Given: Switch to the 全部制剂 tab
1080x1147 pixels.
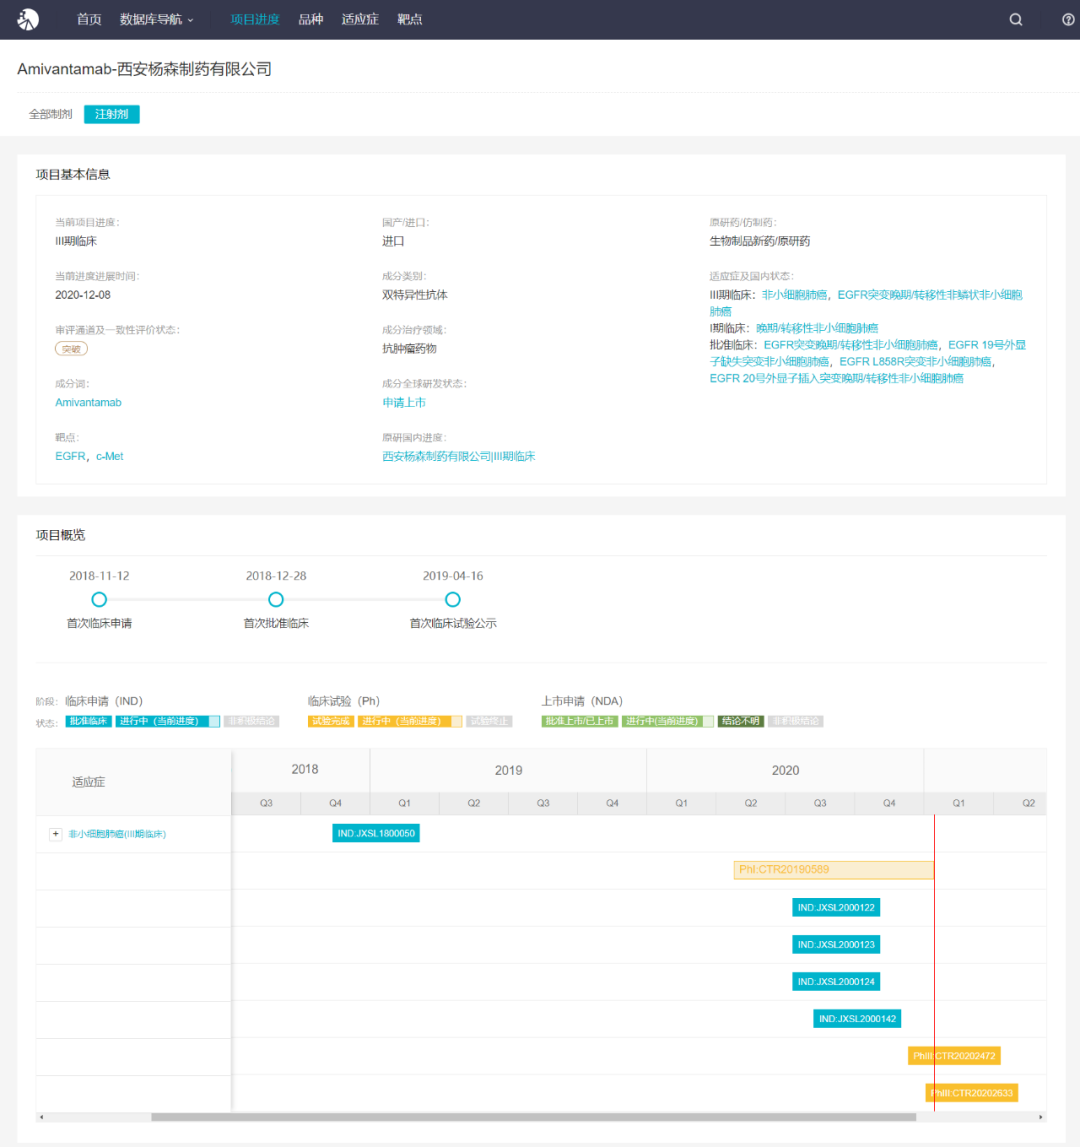Looking at the screenshot, I should click(x=50, y=114).
